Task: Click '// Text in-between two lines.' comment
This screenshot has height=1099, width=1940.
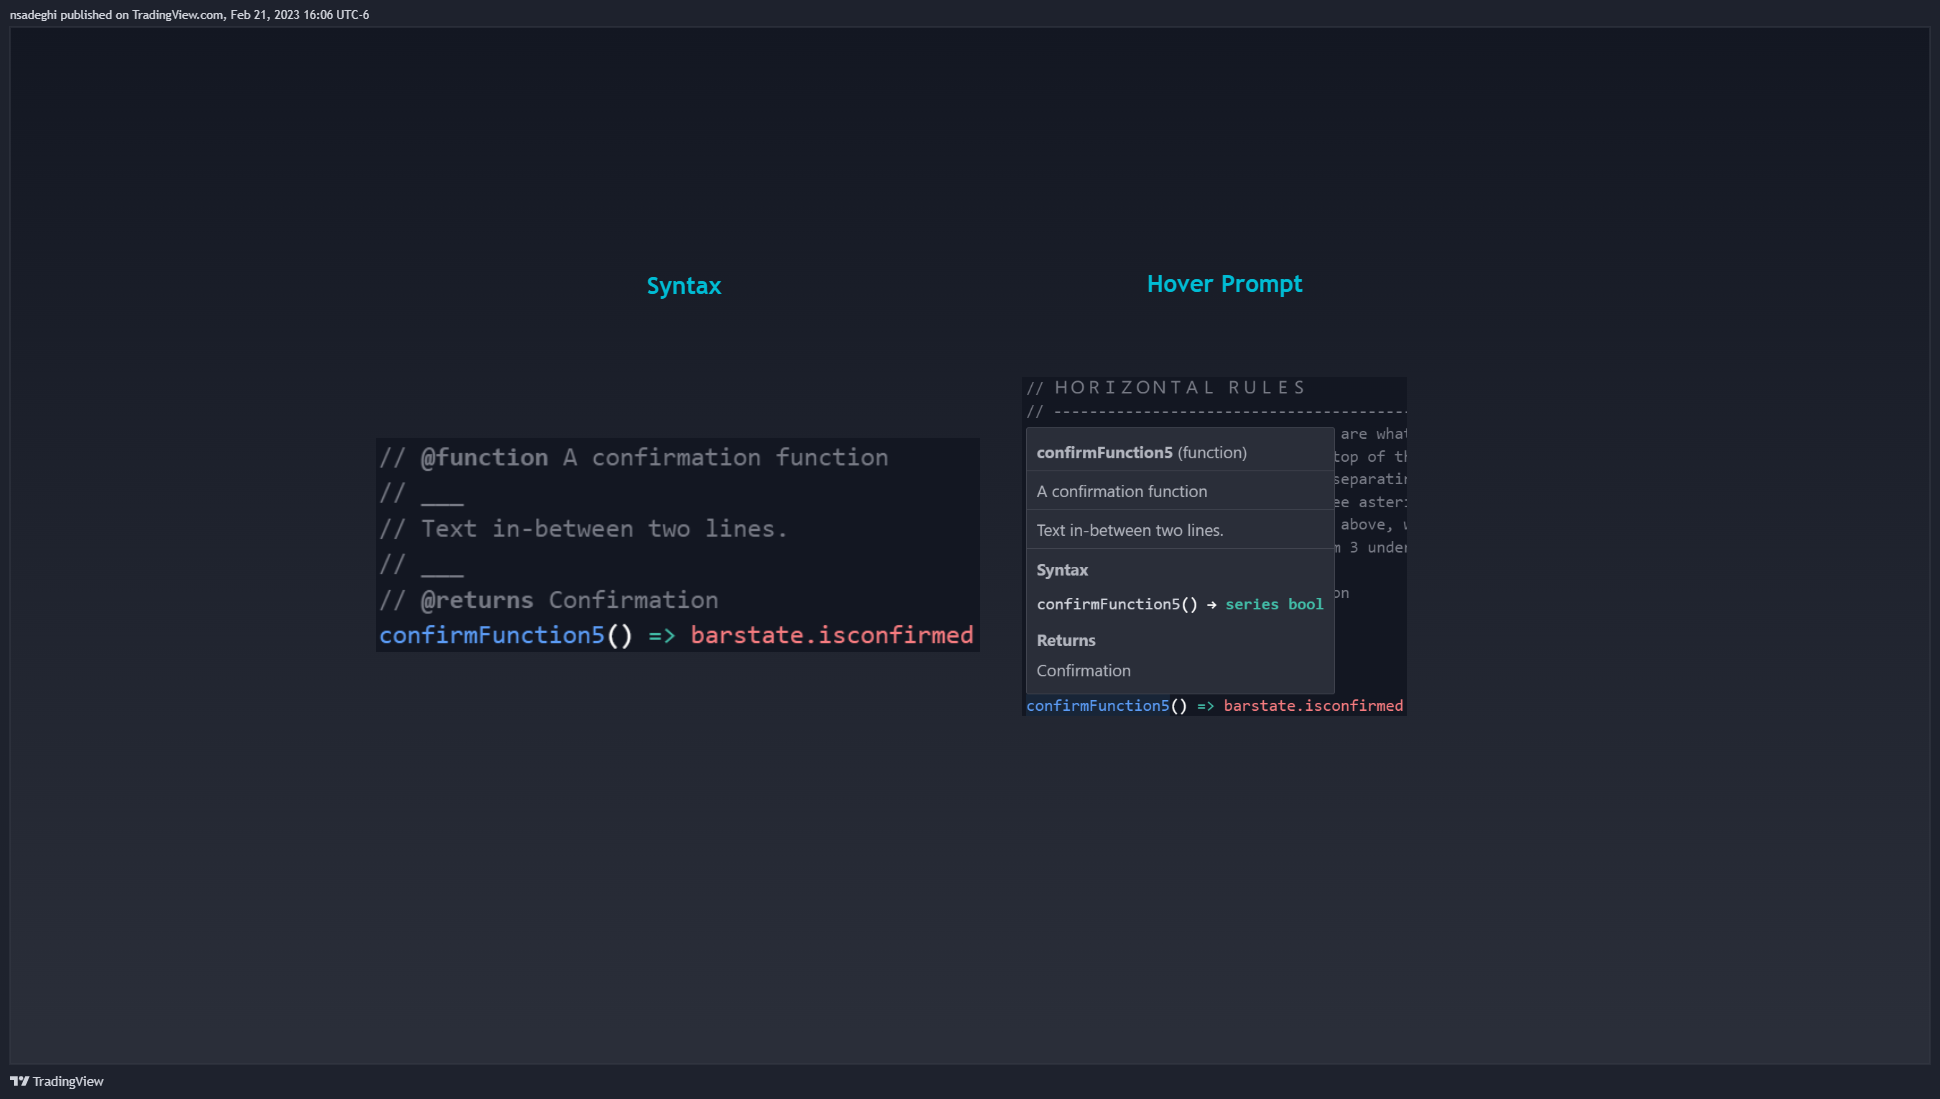Action: (584, 529)
